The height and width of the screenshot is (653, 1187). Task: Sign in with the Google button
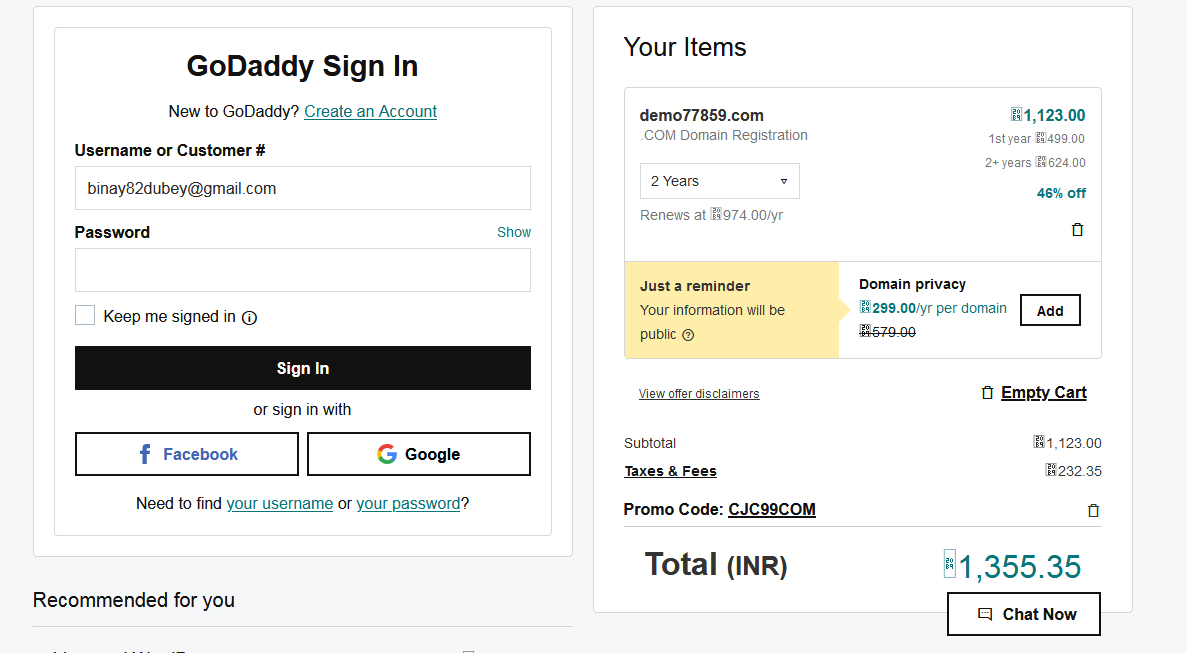[418, 454]
